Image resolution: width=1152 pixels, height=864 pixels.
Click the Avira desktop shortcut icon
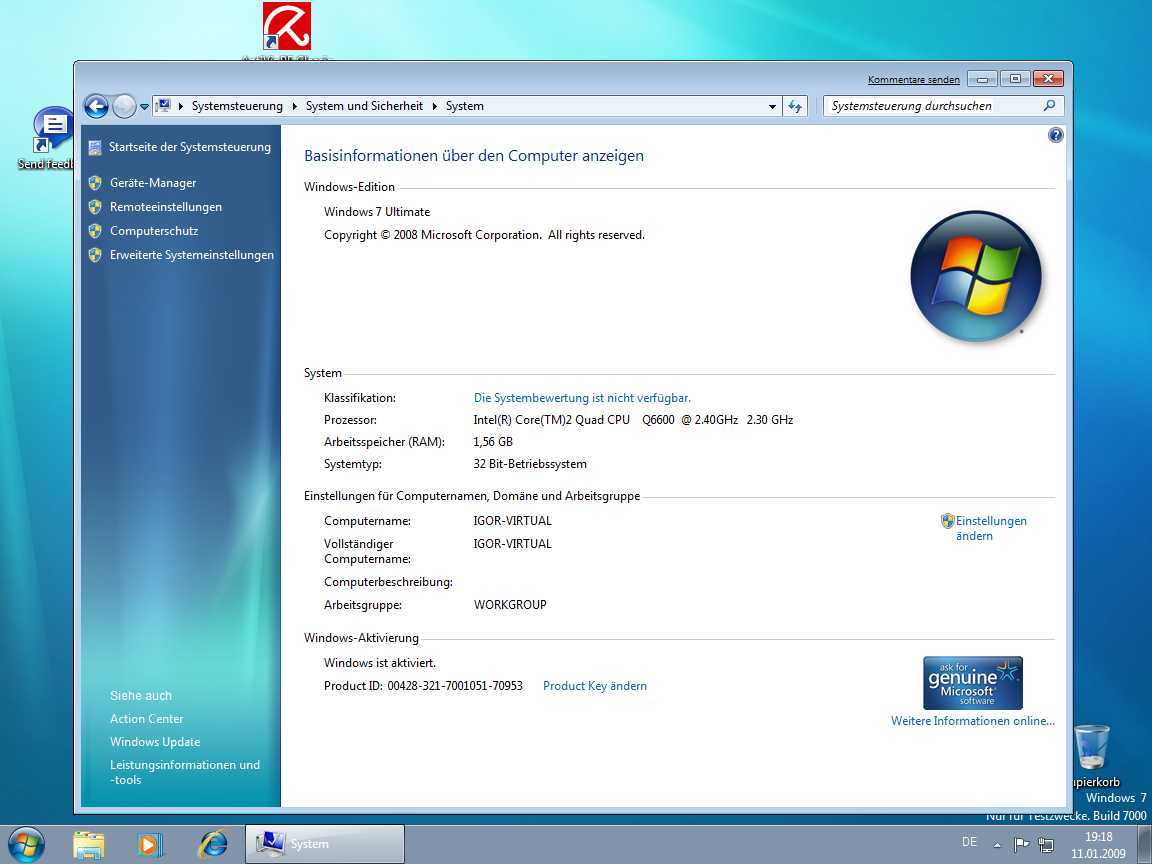point(286,27)
